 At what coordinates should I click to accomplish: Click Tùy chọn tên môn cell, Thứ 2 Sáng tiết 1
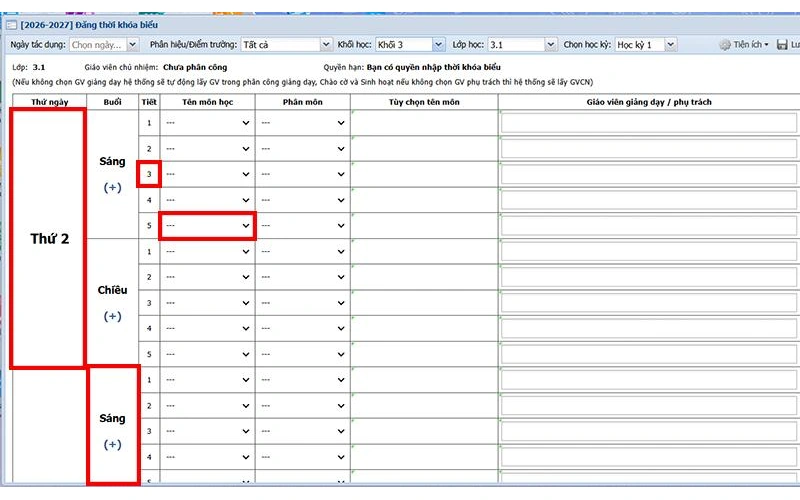[x=424, y=123]
